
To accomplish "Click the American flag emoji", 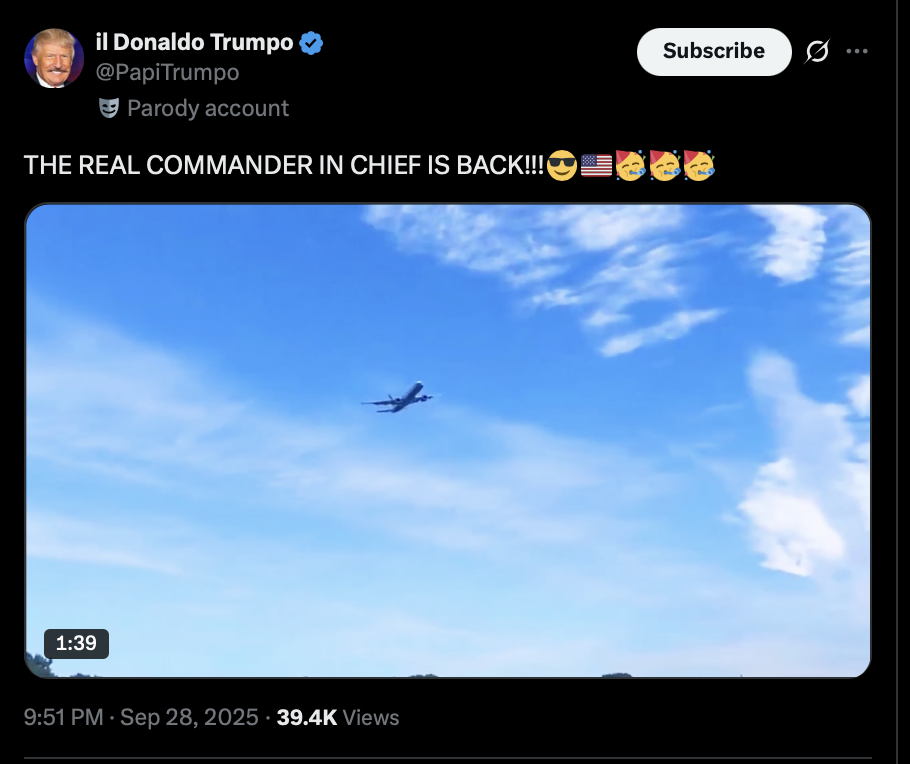I will point(596,165).
